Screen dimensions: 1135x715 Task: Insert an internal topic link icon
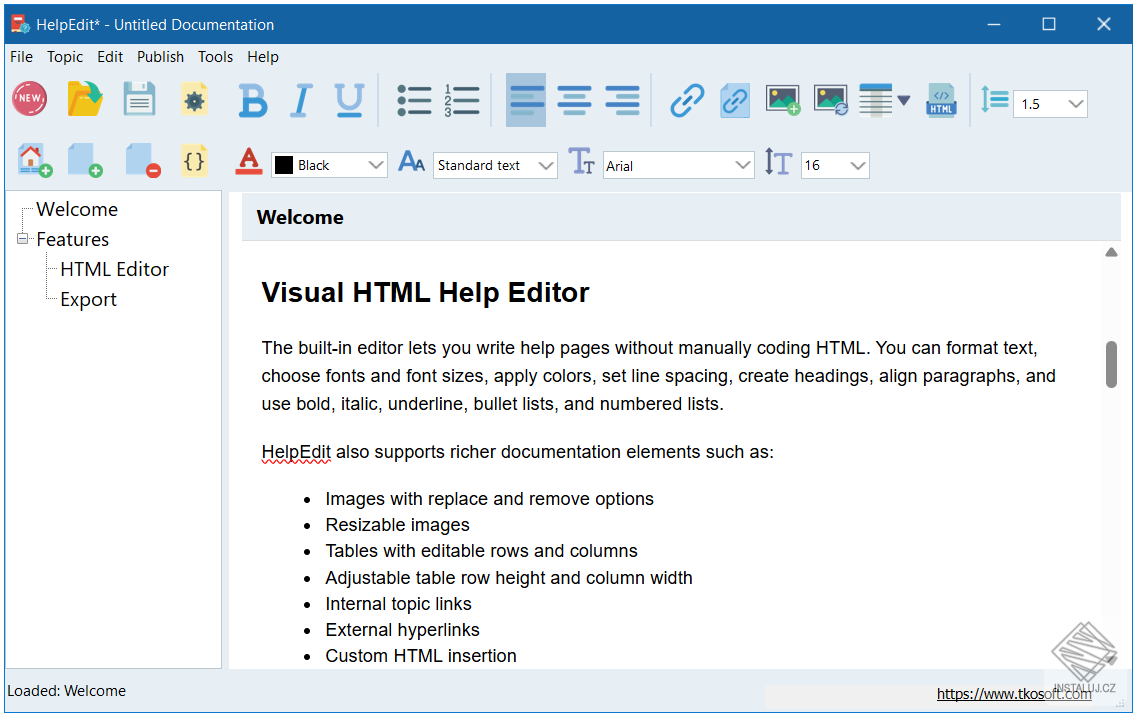pyautogui.click(x=735, y=100)
